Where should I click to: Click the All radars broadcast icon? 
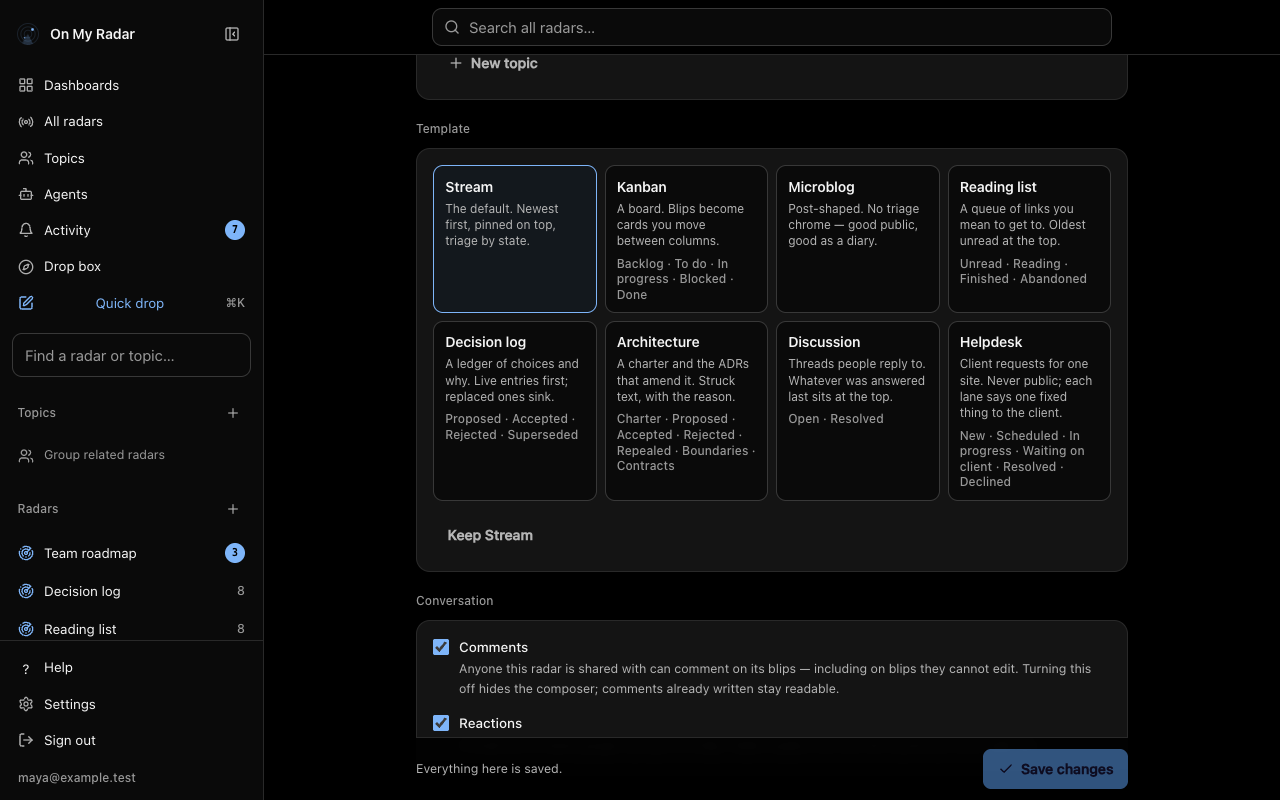point(26,121)
